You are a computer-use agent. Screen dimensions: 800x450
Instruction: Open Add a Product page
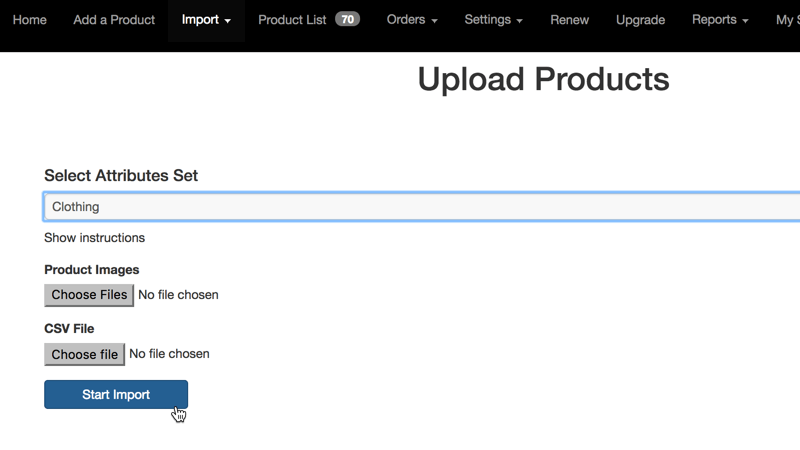click(x=114, y=20)
